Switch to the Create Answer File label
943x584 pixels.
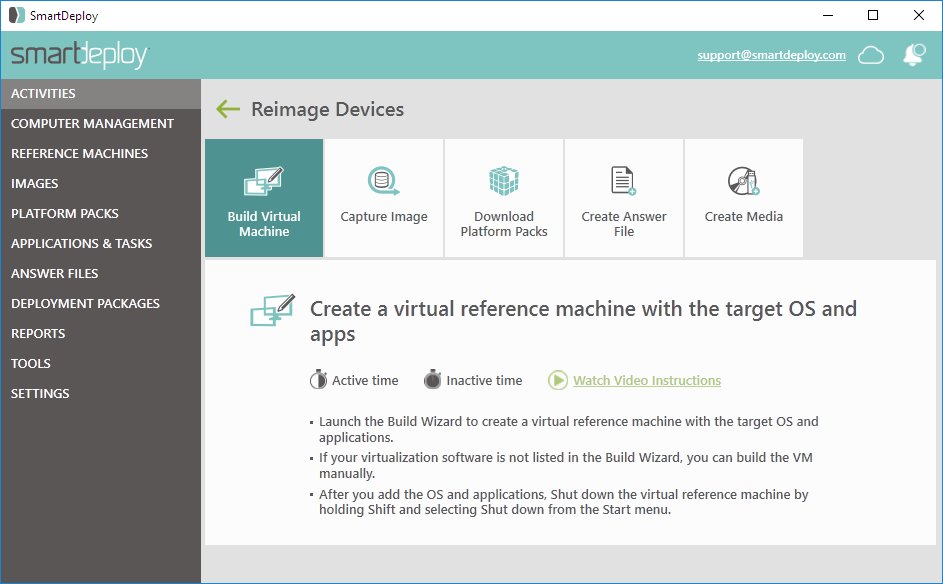click(624, 224)
